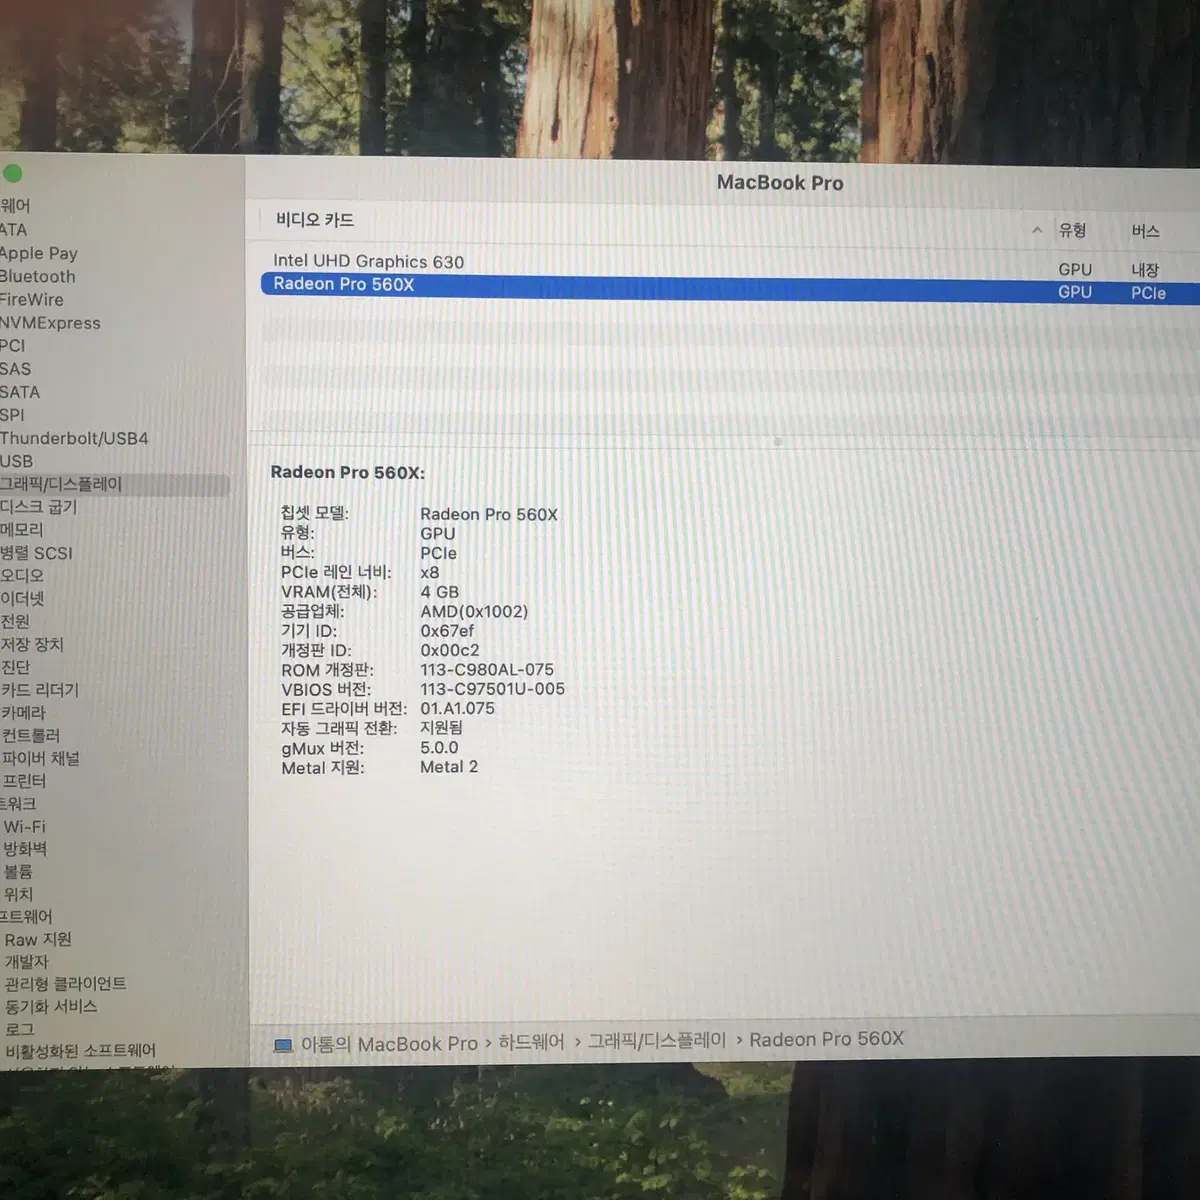Screen dimensions: 1200x1200
Task: Select 카메라 in sidebar
Action: tap(23, 713)
